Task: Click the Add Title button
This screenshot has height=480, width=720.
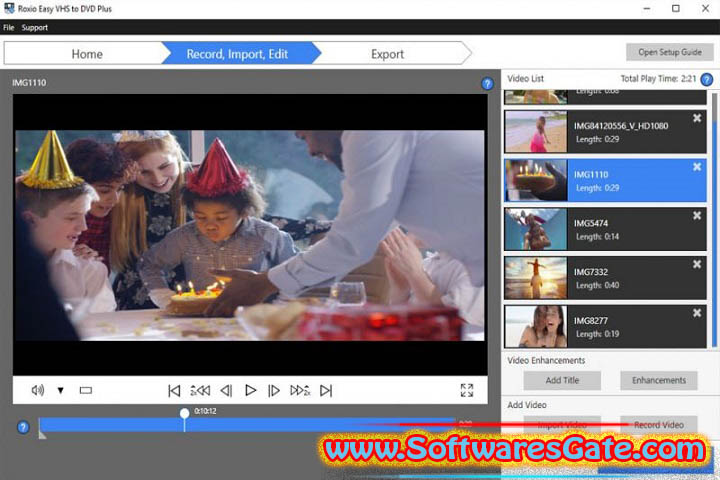Action: click(x=562, y=380)
